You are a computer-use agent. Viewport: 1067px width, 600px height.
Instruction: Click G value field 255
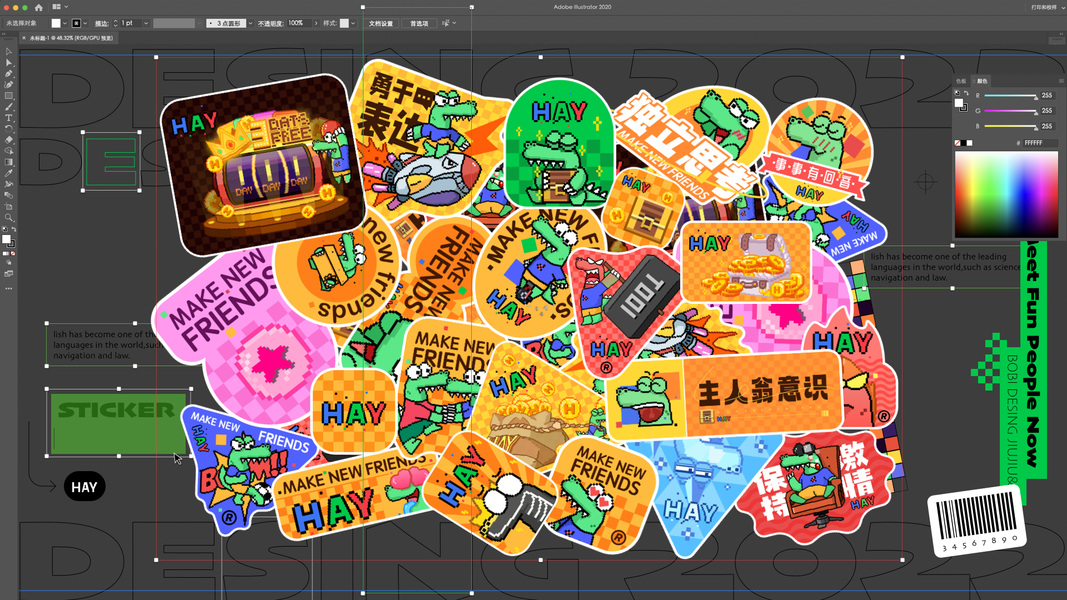point(1049,111)
